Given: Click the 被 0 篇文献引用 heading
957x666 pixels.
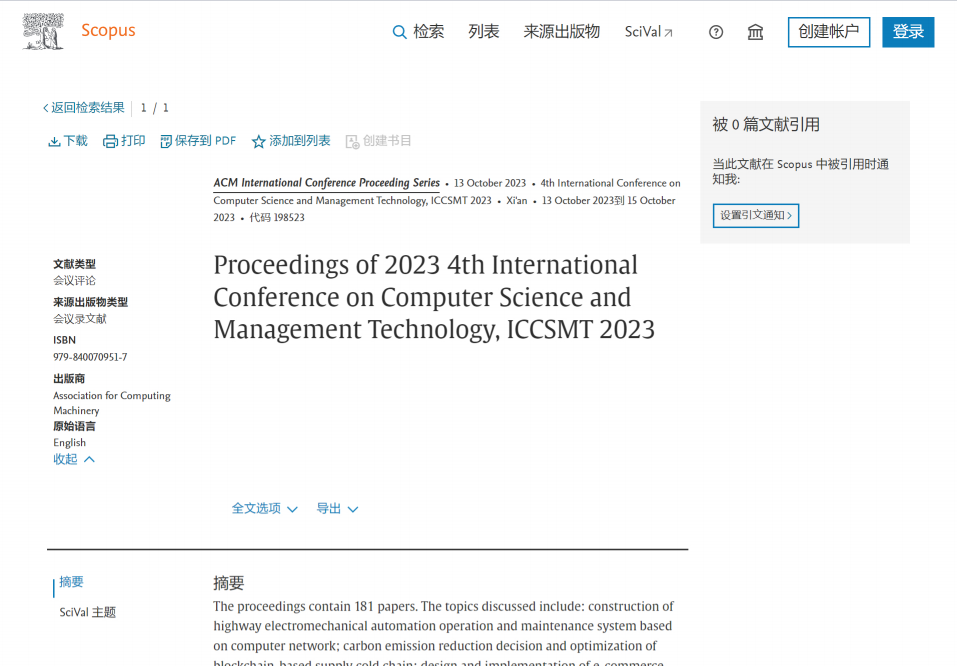Looking at the screenshot, I should (766, 125).
